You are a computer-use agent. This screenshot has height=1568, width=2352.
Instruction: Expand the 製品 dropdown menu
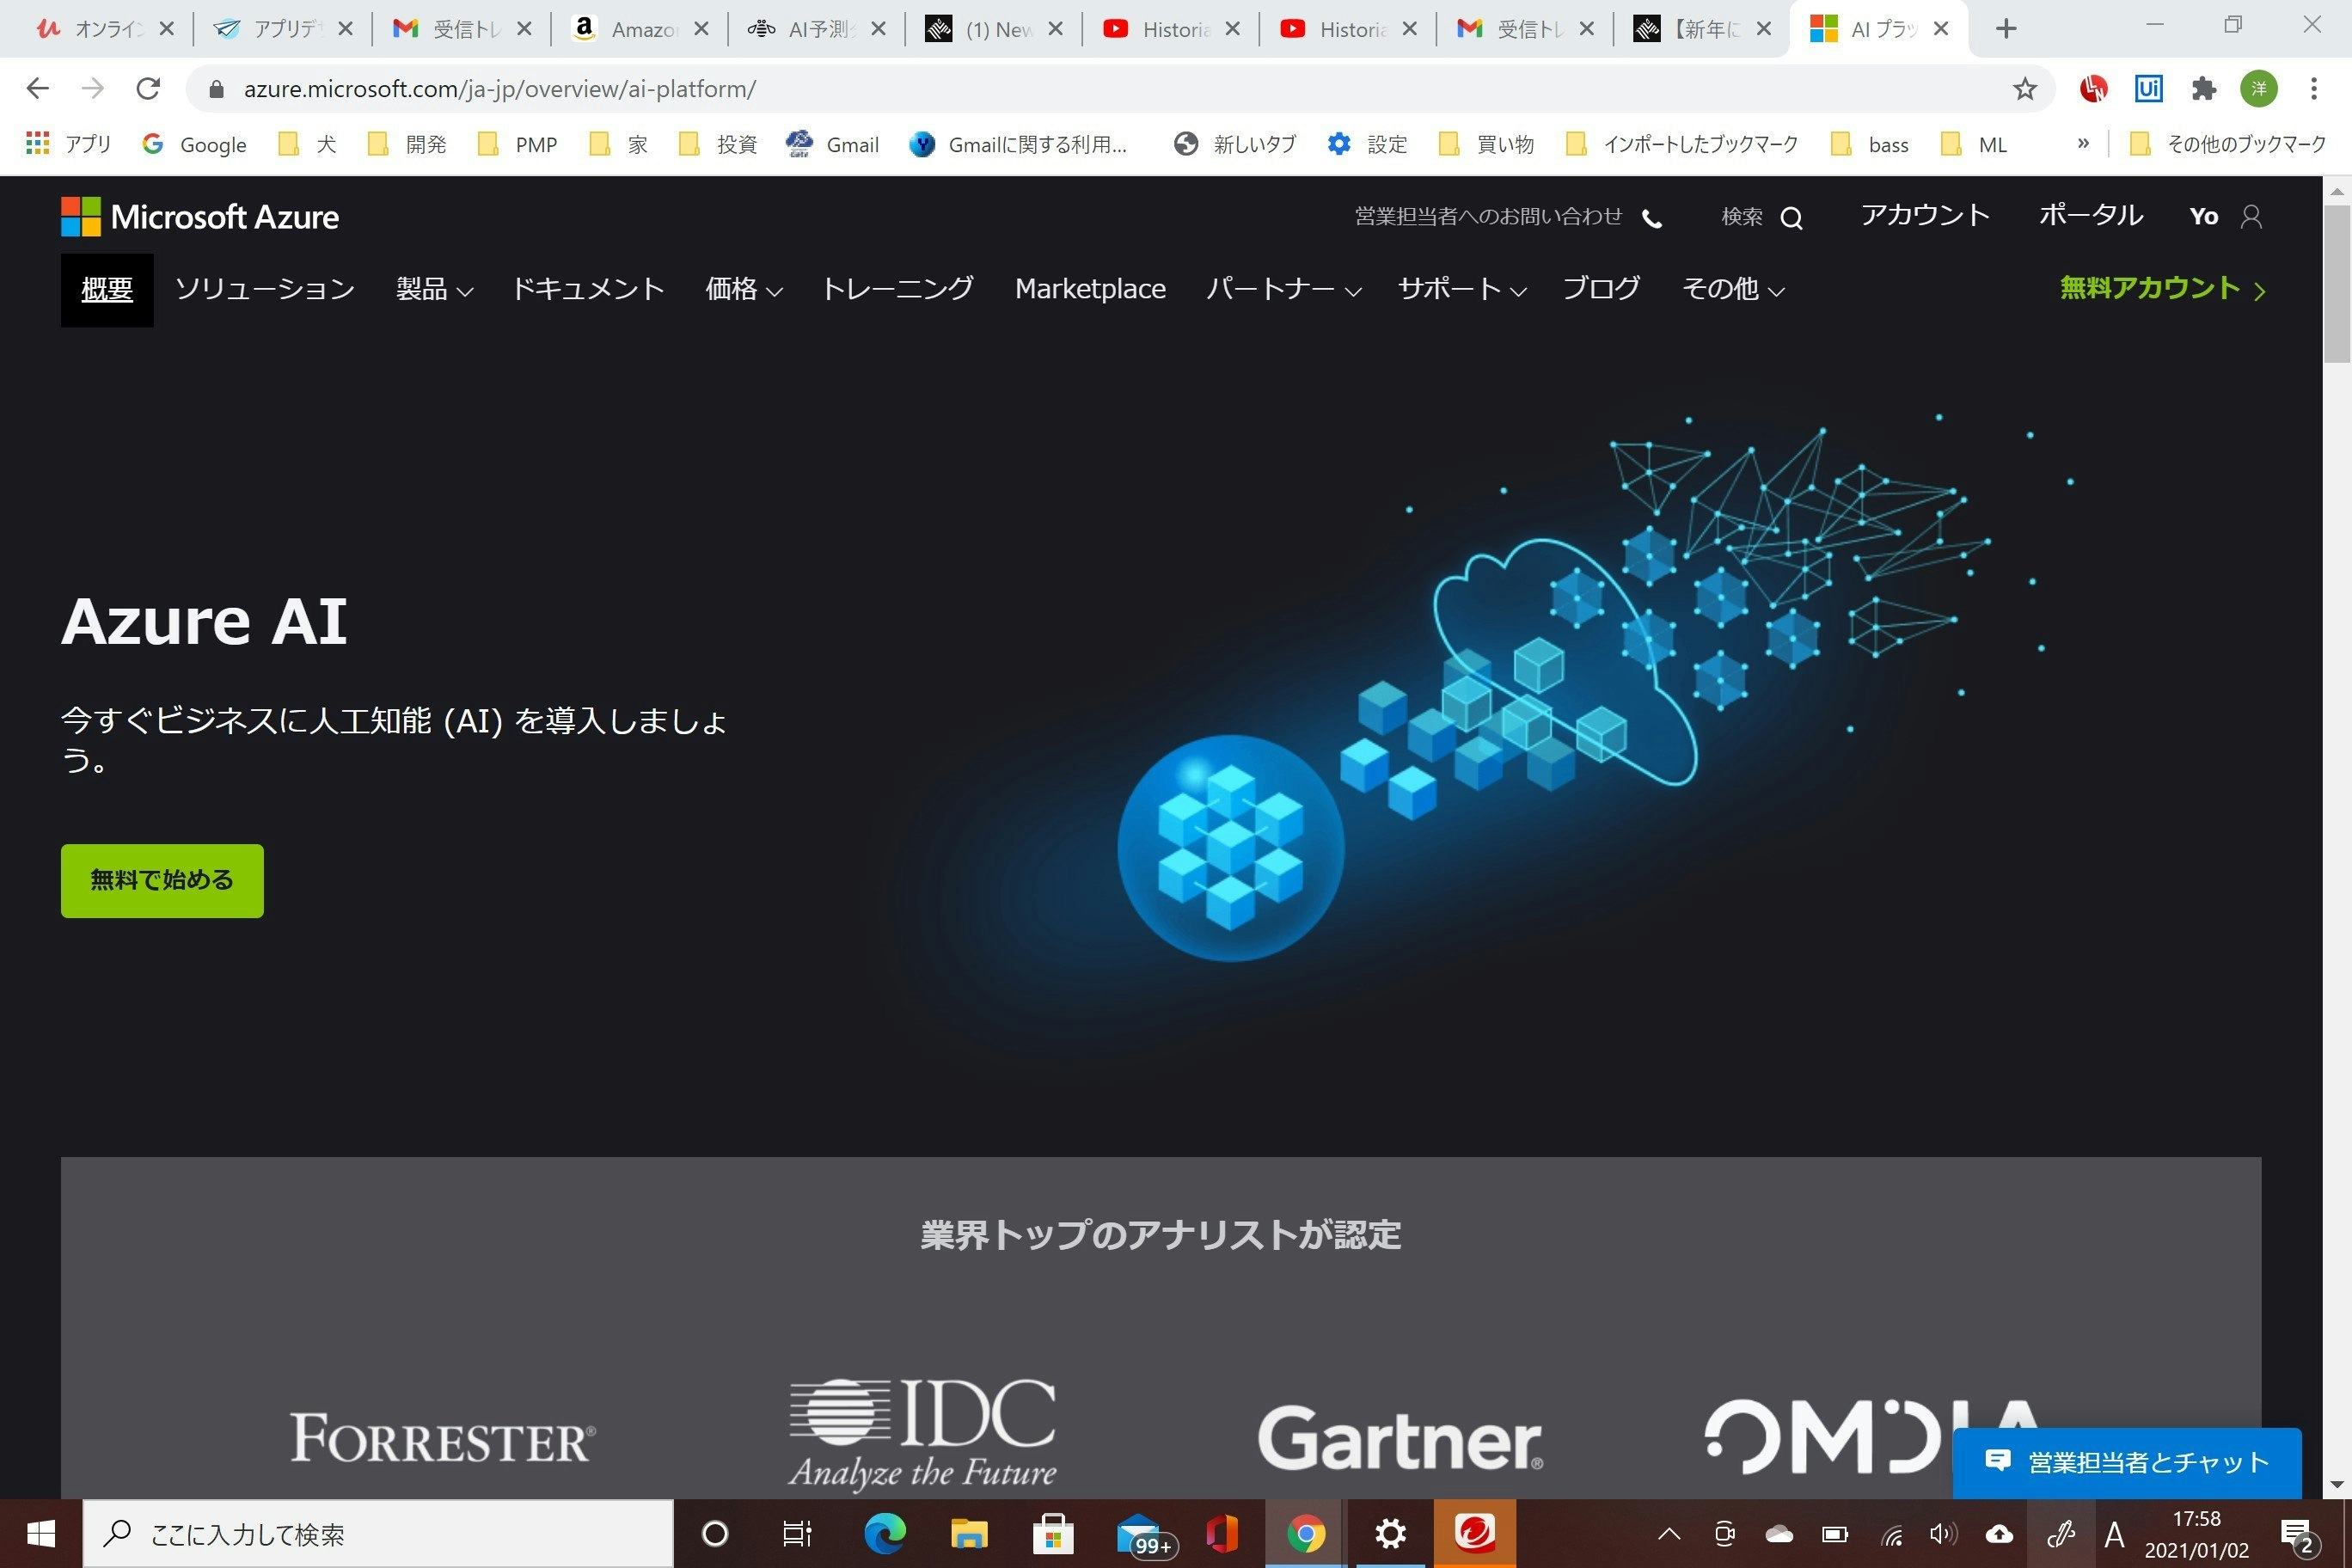point(434,290)
